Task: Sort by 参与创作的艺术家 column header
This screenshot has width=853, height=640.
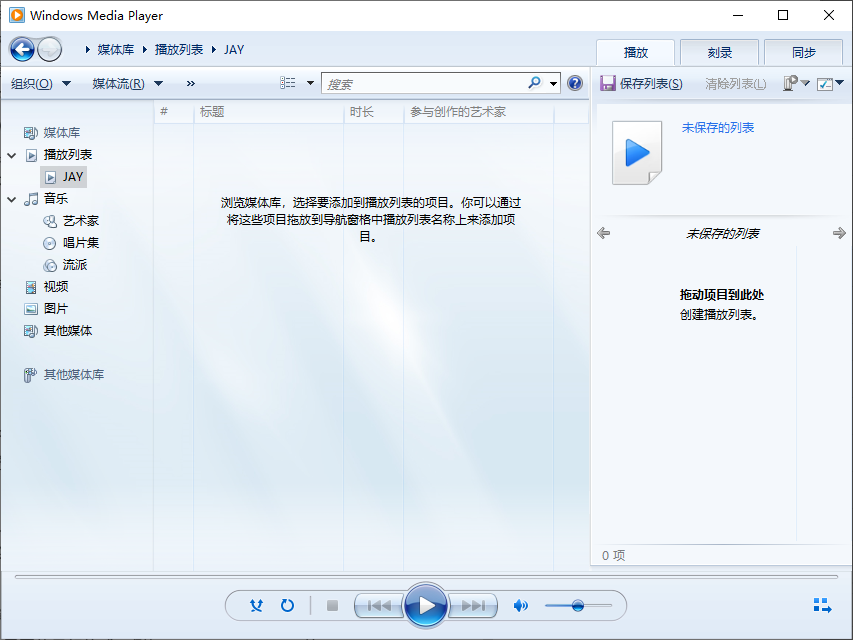Action: coord(479,112)
